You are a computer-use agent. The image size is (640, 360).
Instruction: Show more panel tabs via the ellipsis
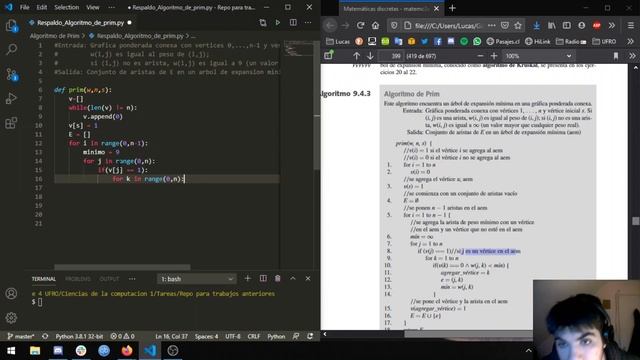[132, 279]
